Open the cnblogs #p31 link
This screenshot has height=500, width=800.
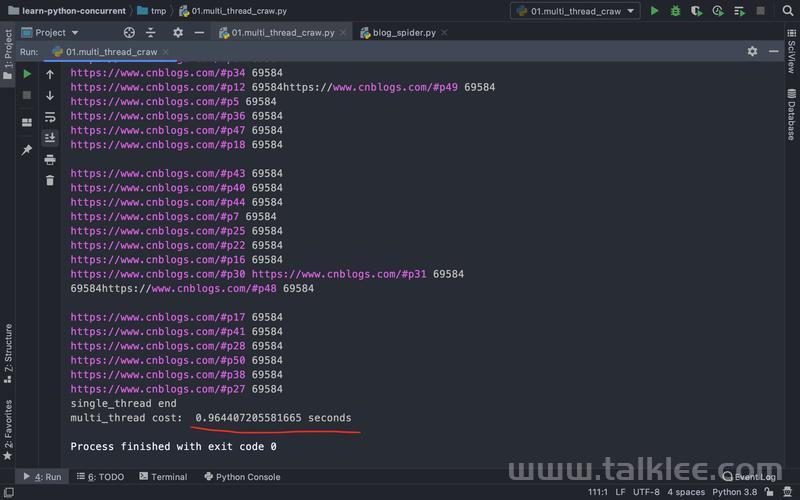click(x=339, y=274)
